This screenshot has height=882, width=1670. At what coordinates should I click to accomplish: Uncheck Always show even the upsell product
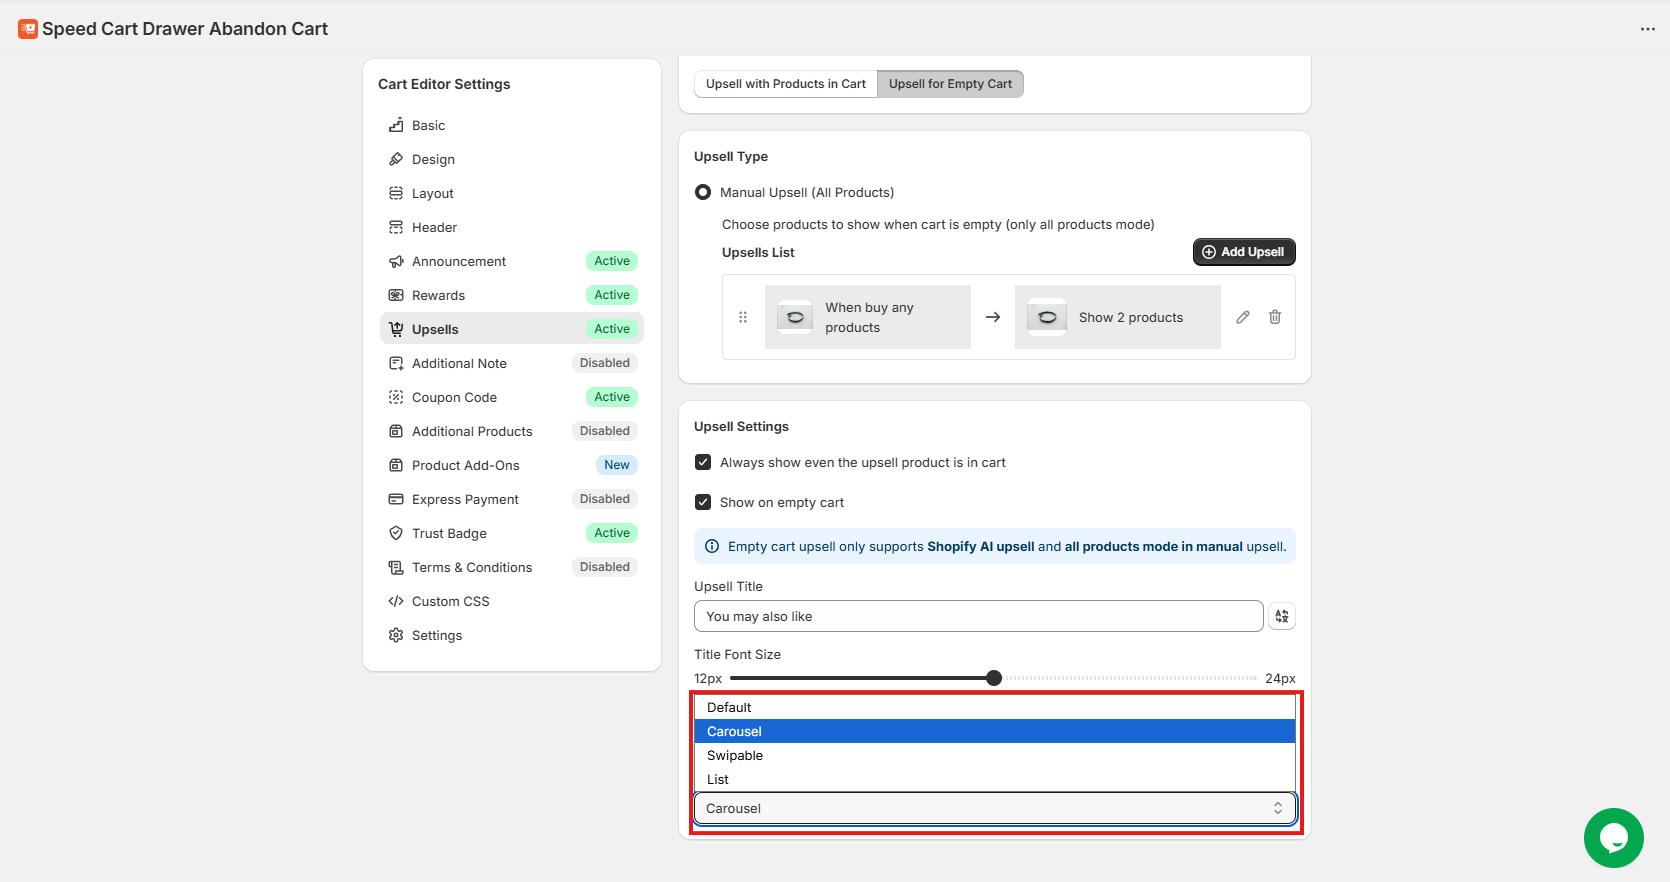[x=703, y=462]
